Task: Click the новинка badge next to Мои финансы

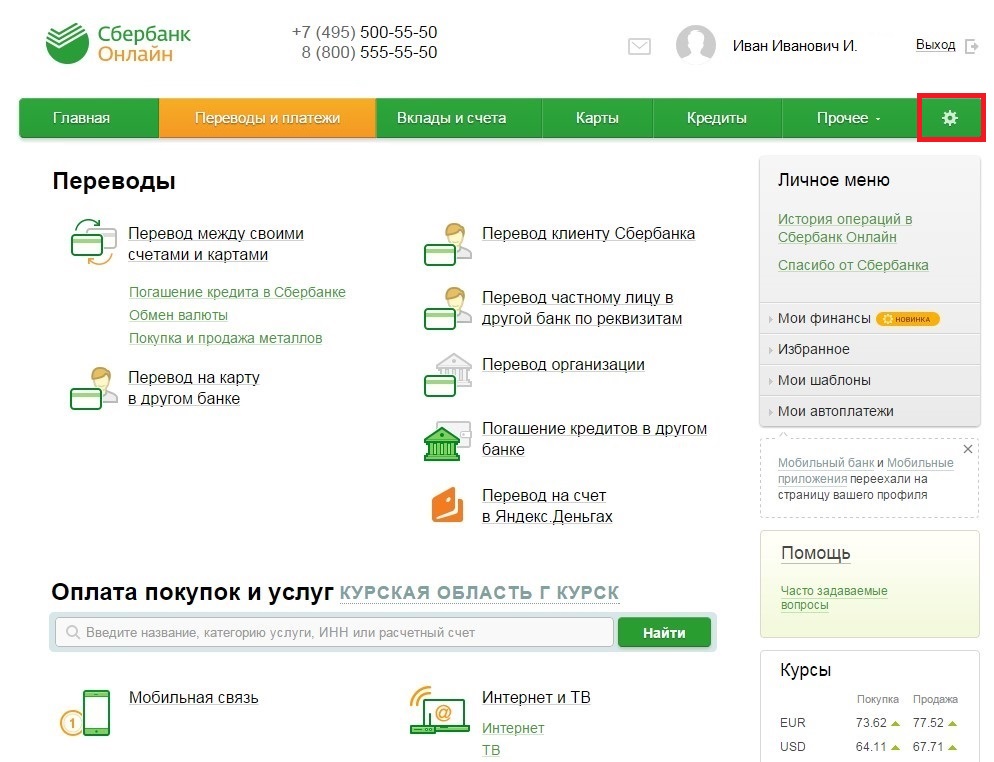Action: tap(908, 319)
